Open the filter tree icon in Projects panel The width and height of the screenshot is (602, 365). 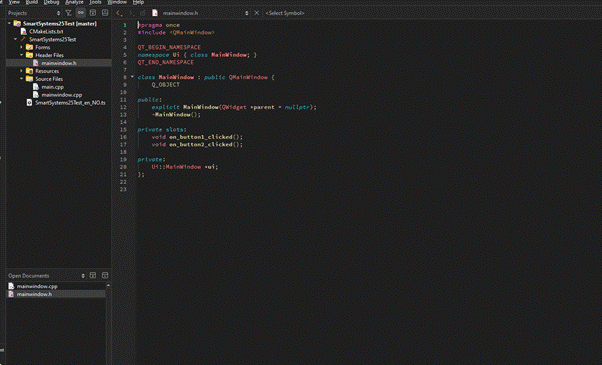click(x=68, y=13)
